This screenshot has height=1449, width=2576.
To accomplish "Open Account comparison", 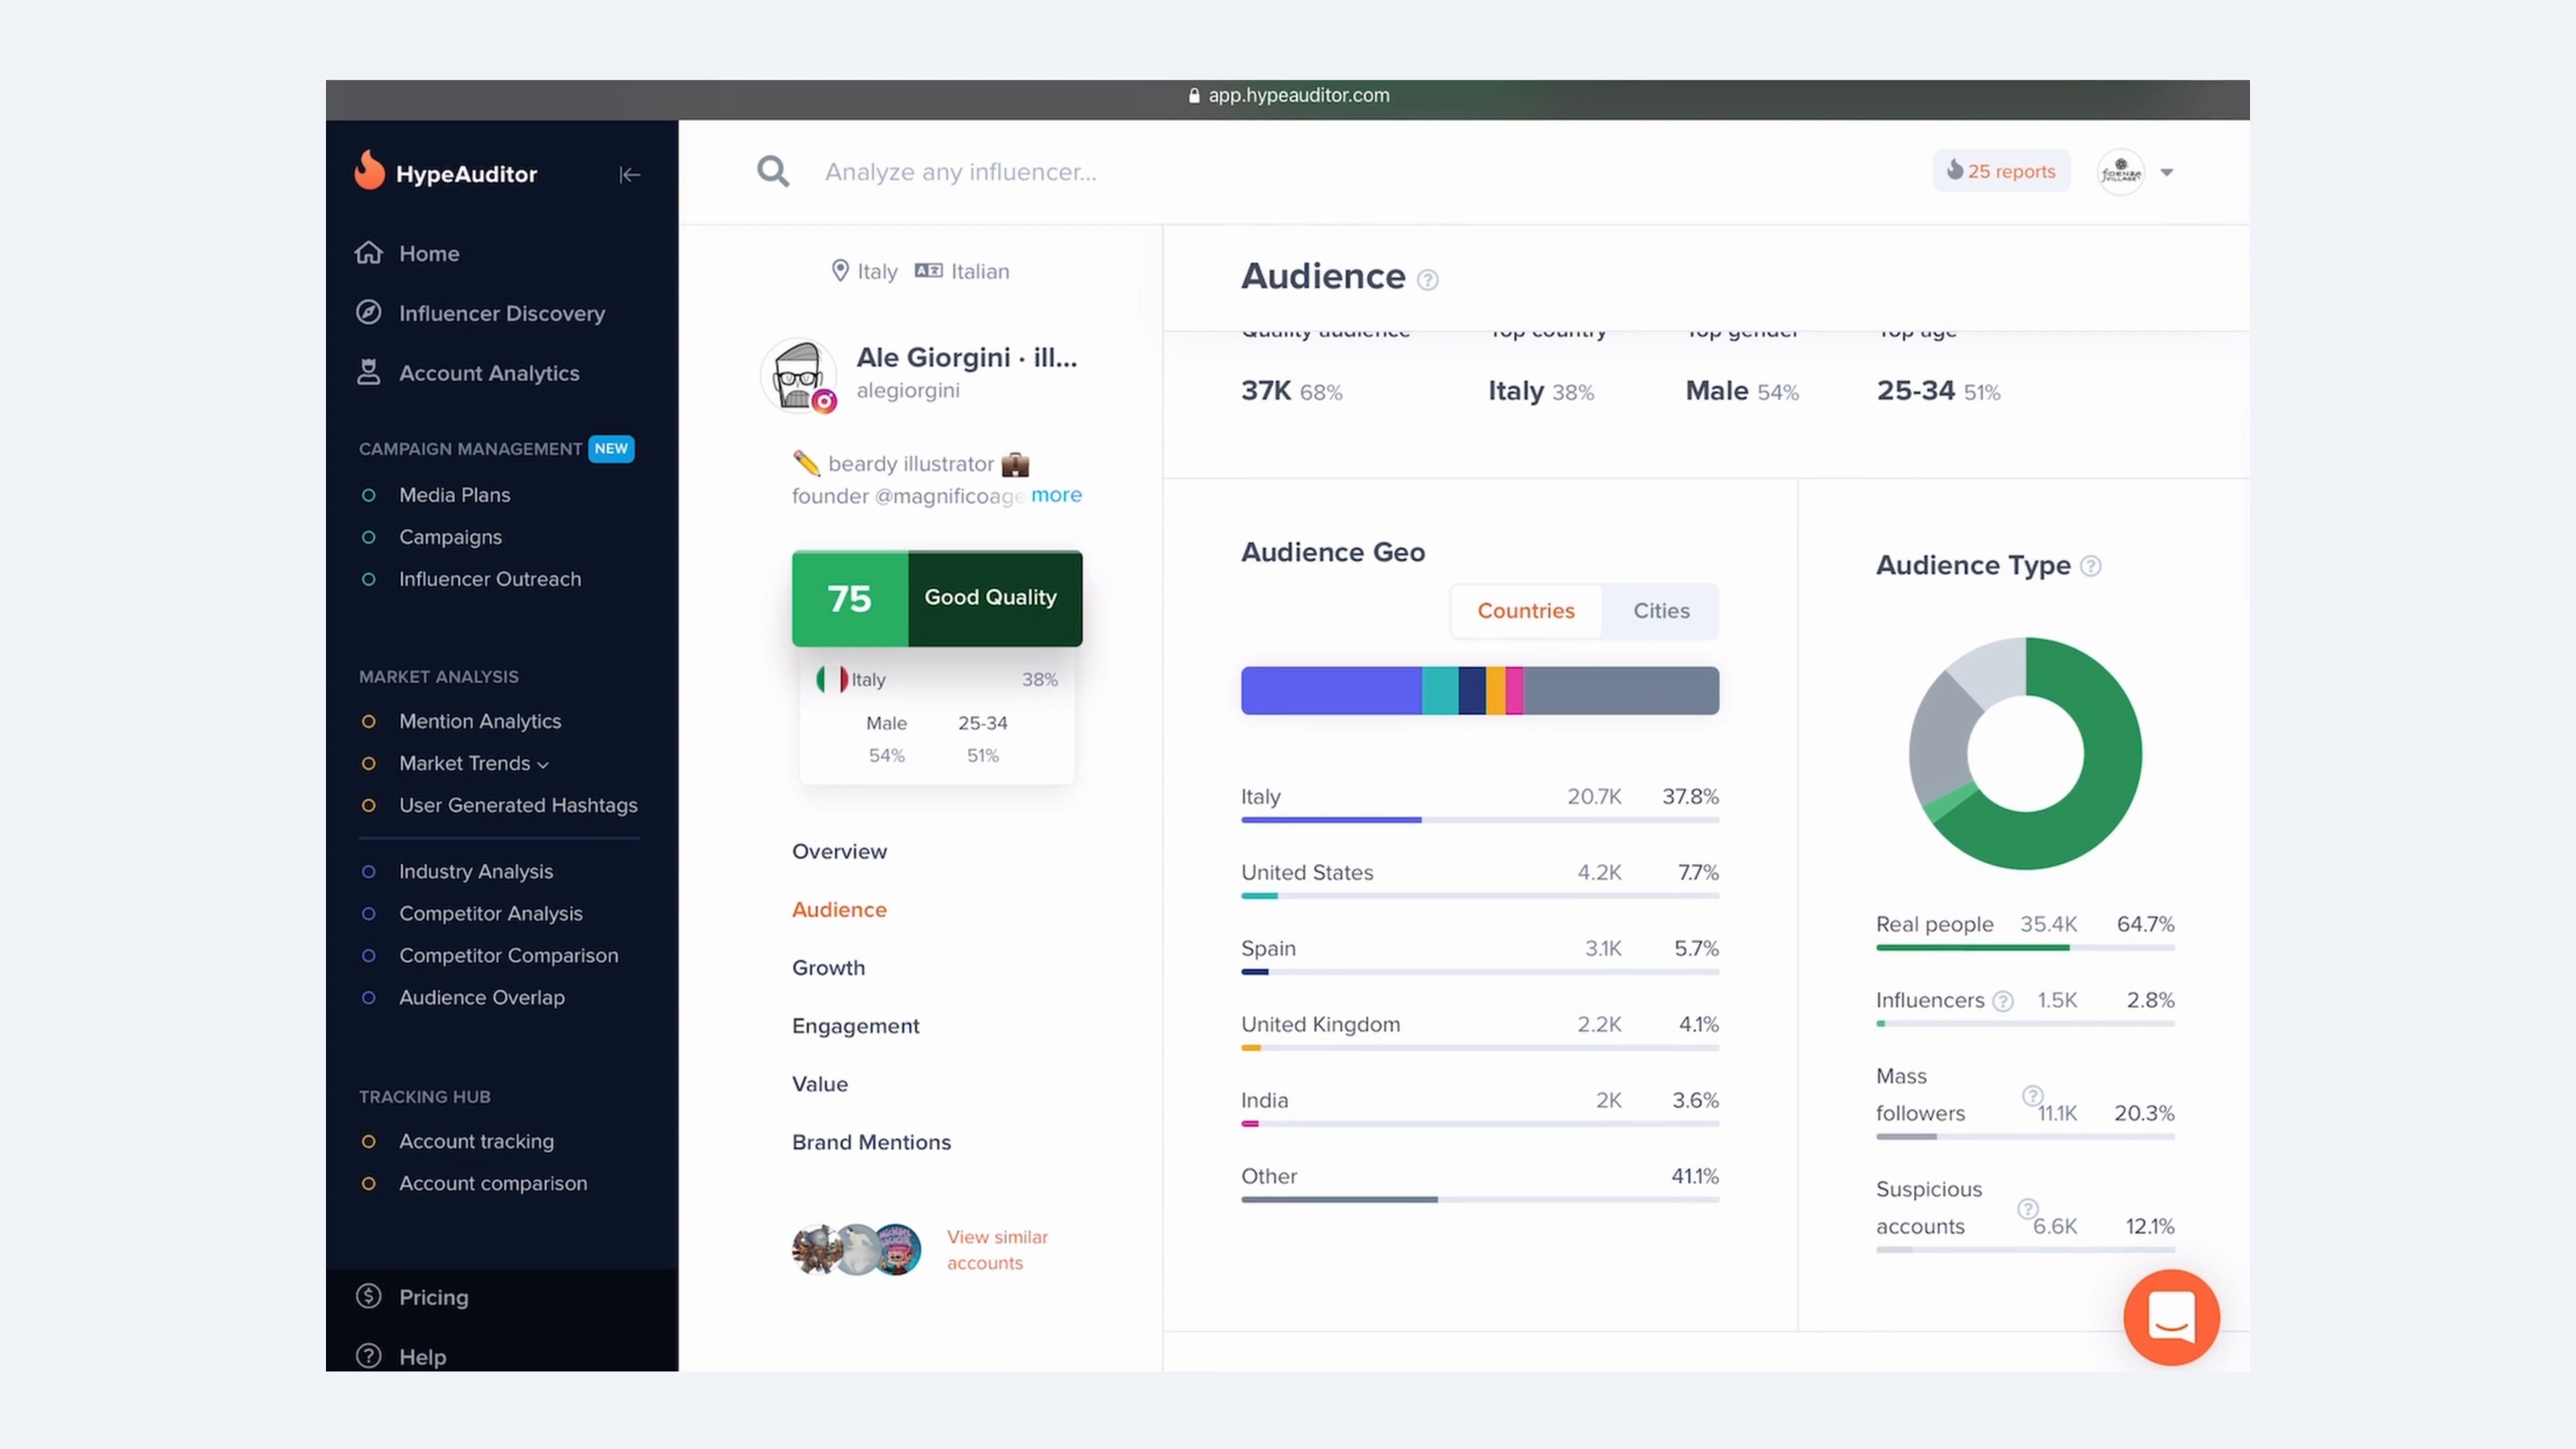I will click(493, 1183).
